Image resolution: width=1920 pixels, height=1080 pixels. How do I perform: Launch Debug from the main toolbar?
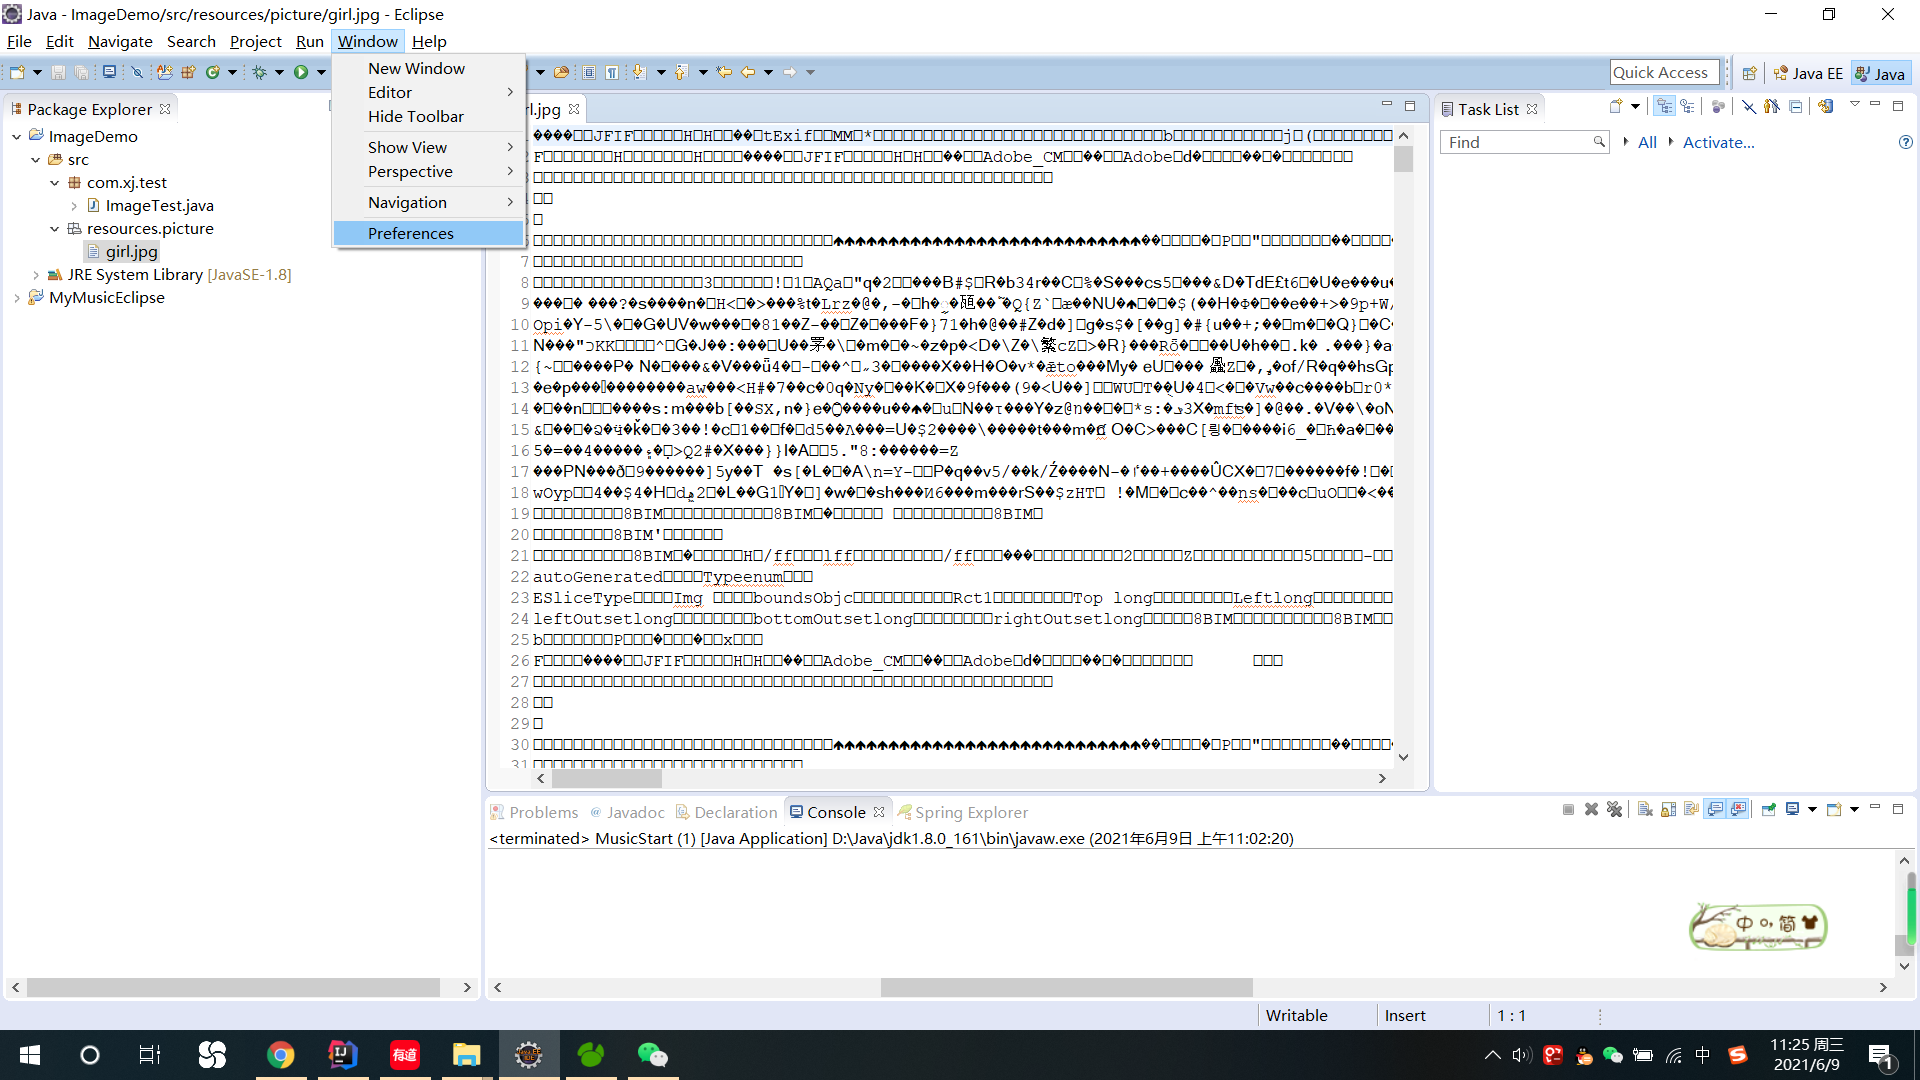coord(260,72)
